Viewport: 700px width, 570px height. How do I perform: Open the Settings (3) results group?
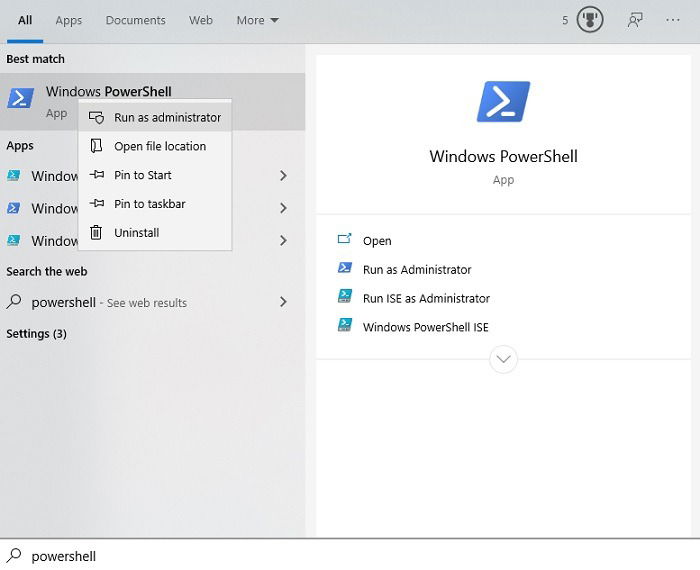36,334
